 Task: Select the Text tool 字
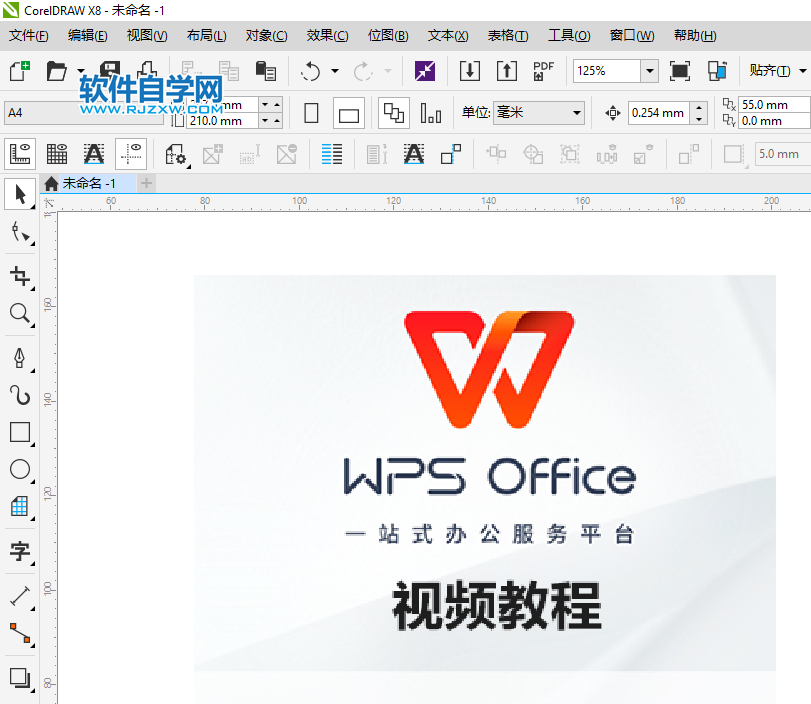[x=20, y=551]
